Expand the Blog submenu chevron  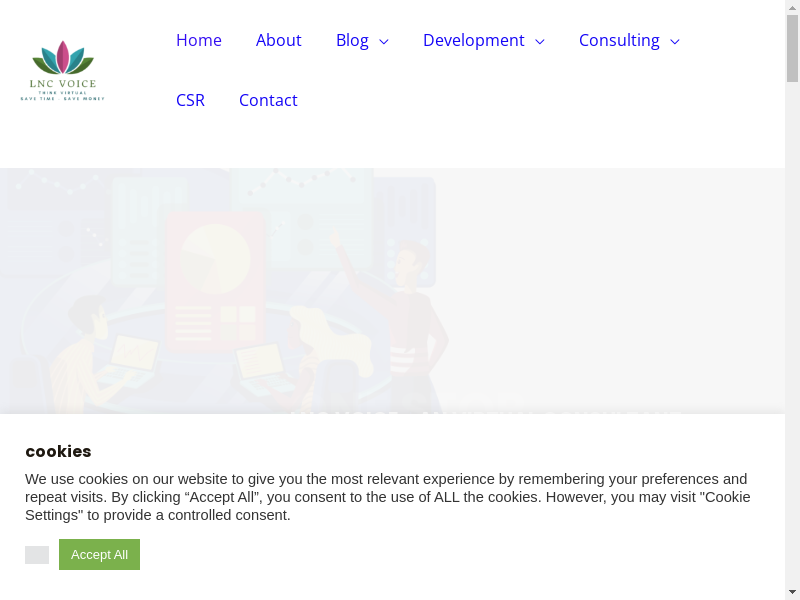click(x=383, y=41)
